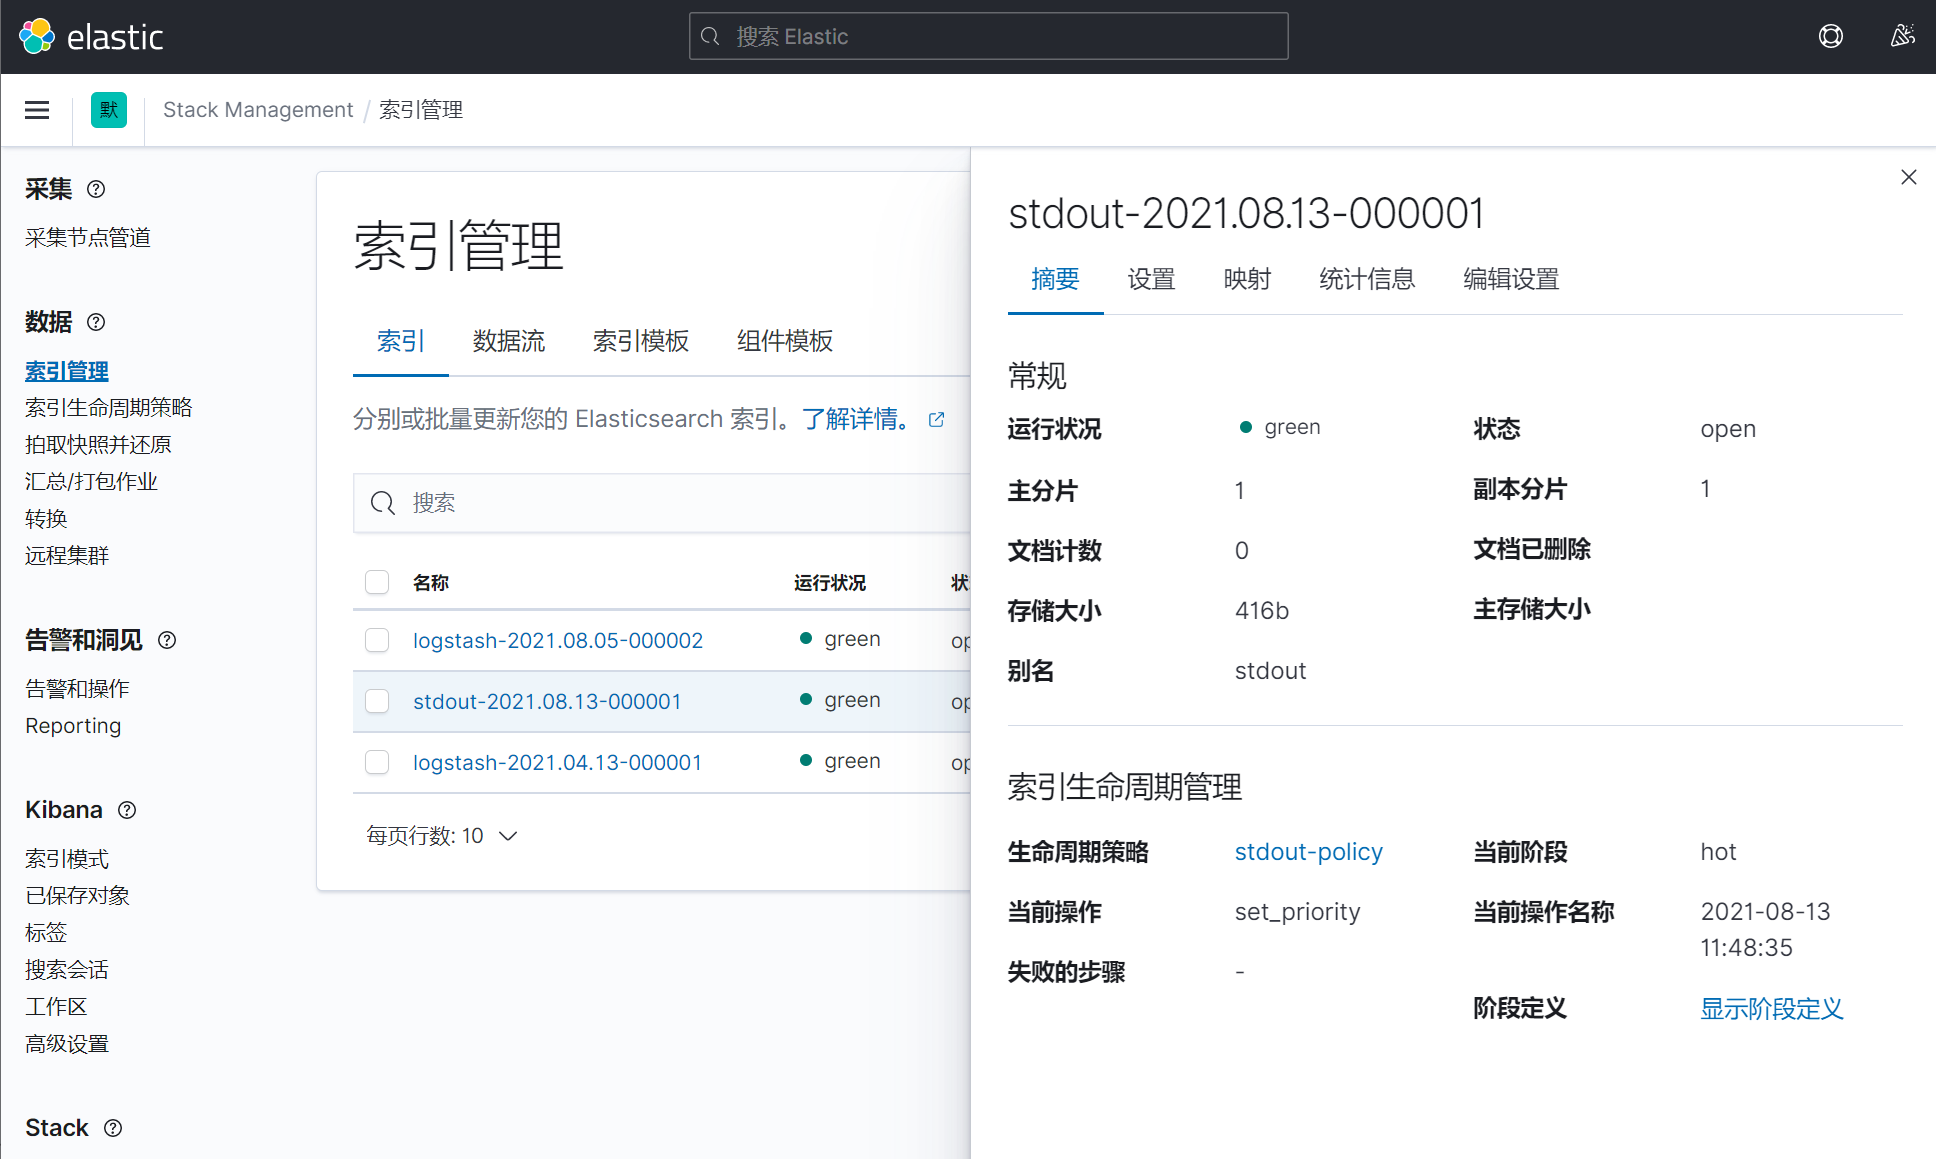Open 拍取快照并还原 in the sidebar
1936x1159 pixels.
click(x=98, y=445)
